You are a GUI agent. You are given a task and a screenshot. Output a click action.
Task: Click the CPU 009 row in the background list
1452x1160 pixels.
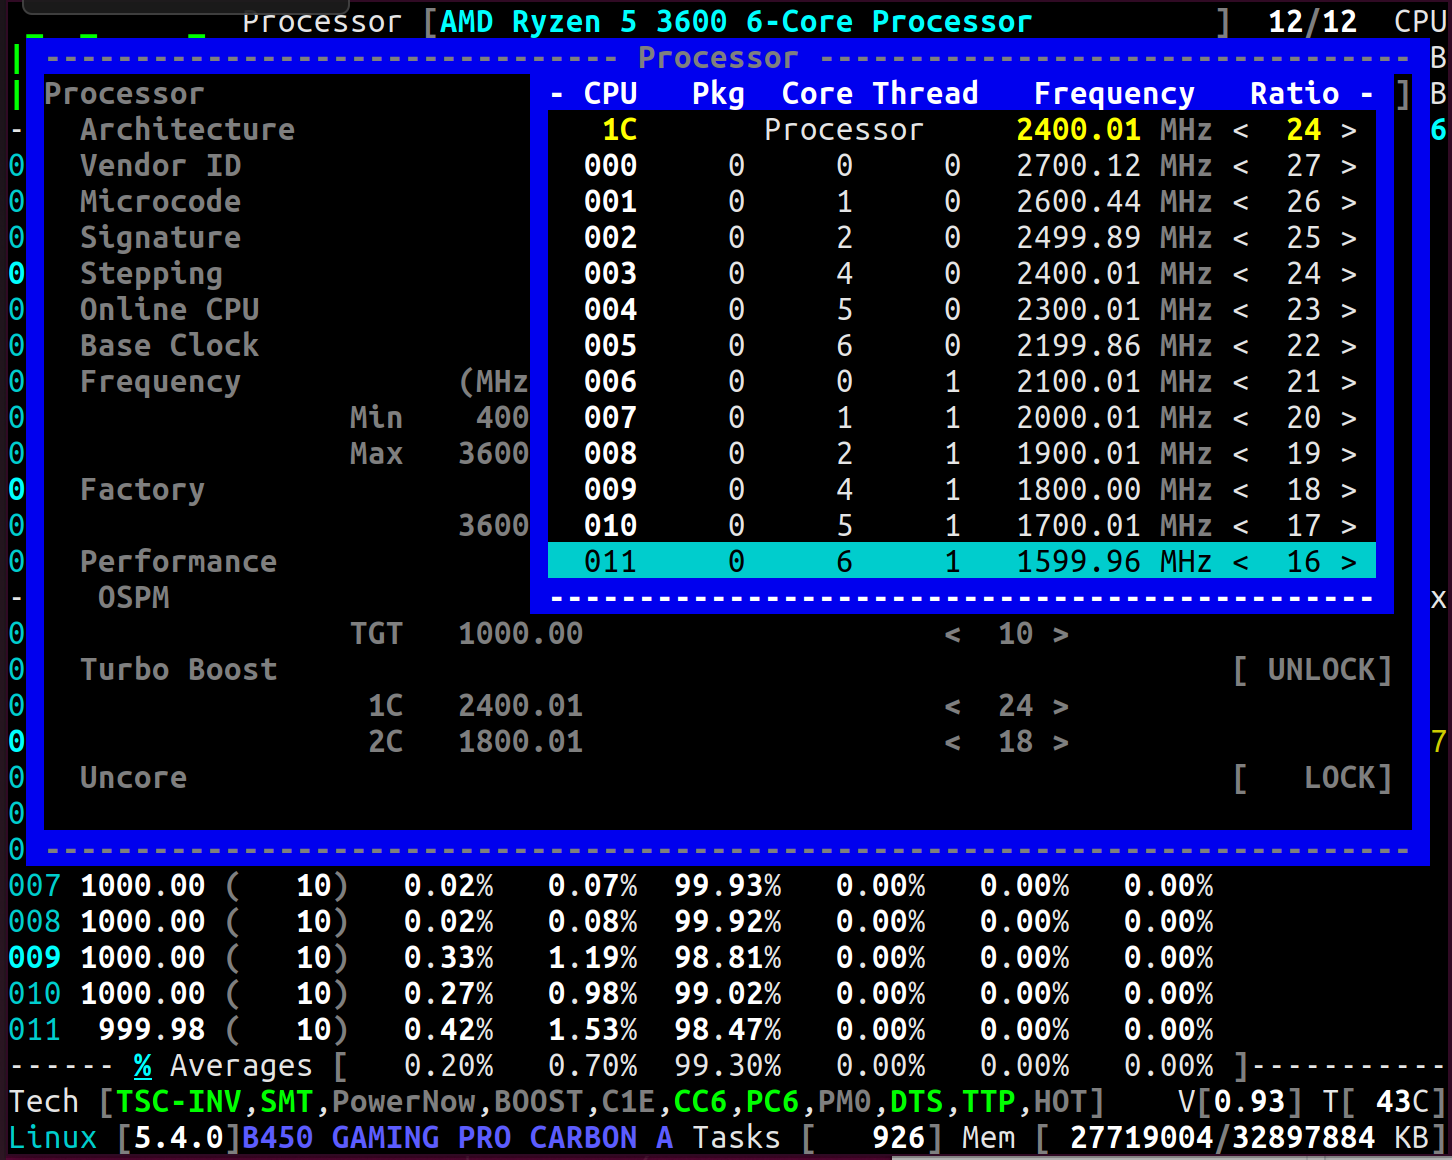610,958
